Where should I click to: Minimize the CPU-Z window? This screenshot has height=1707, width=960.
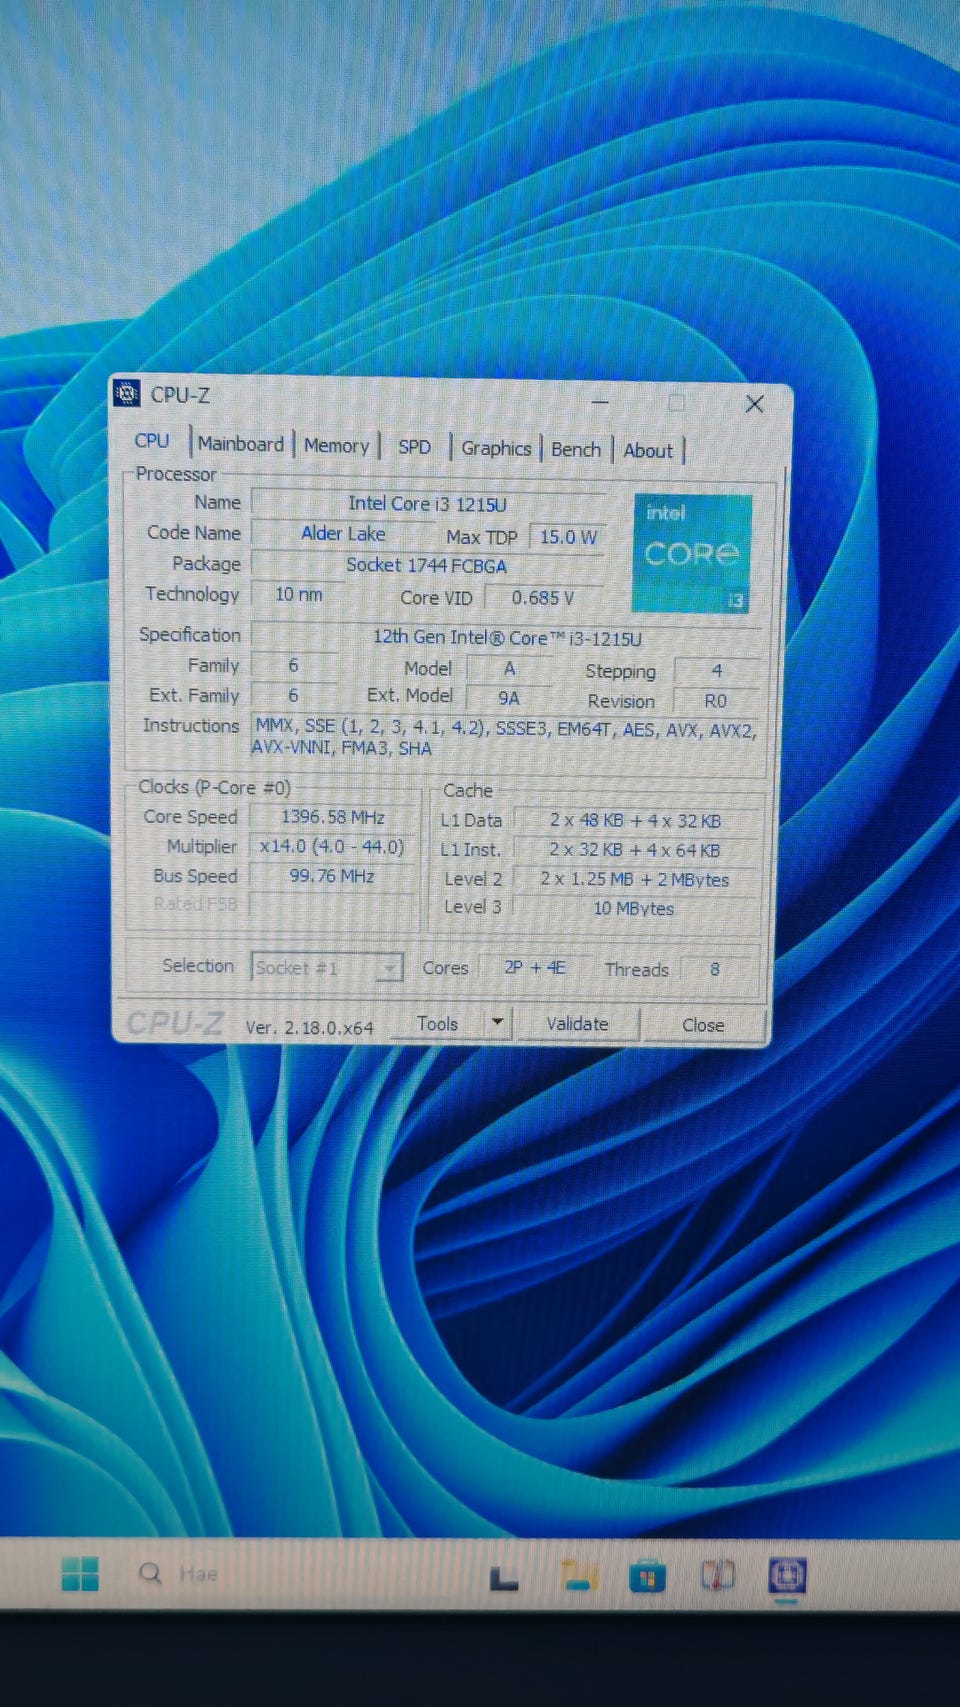(x=600, y=402)
